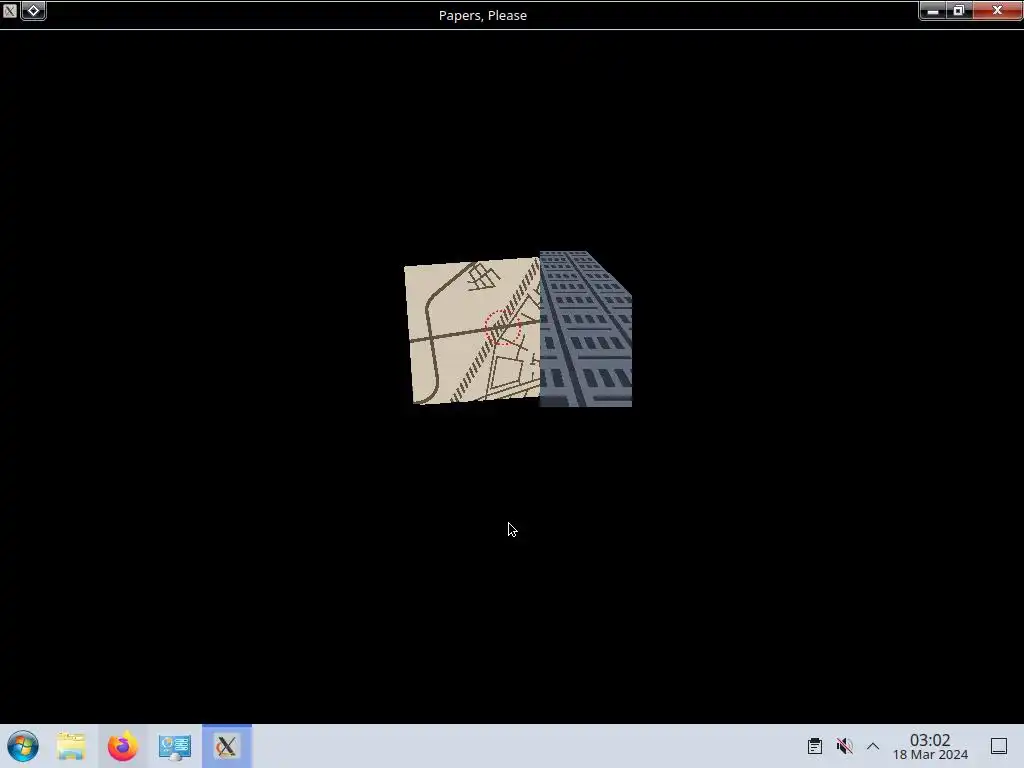Open the file manager from the taskbar
The image size is (1024, 768).
point(71,746)
